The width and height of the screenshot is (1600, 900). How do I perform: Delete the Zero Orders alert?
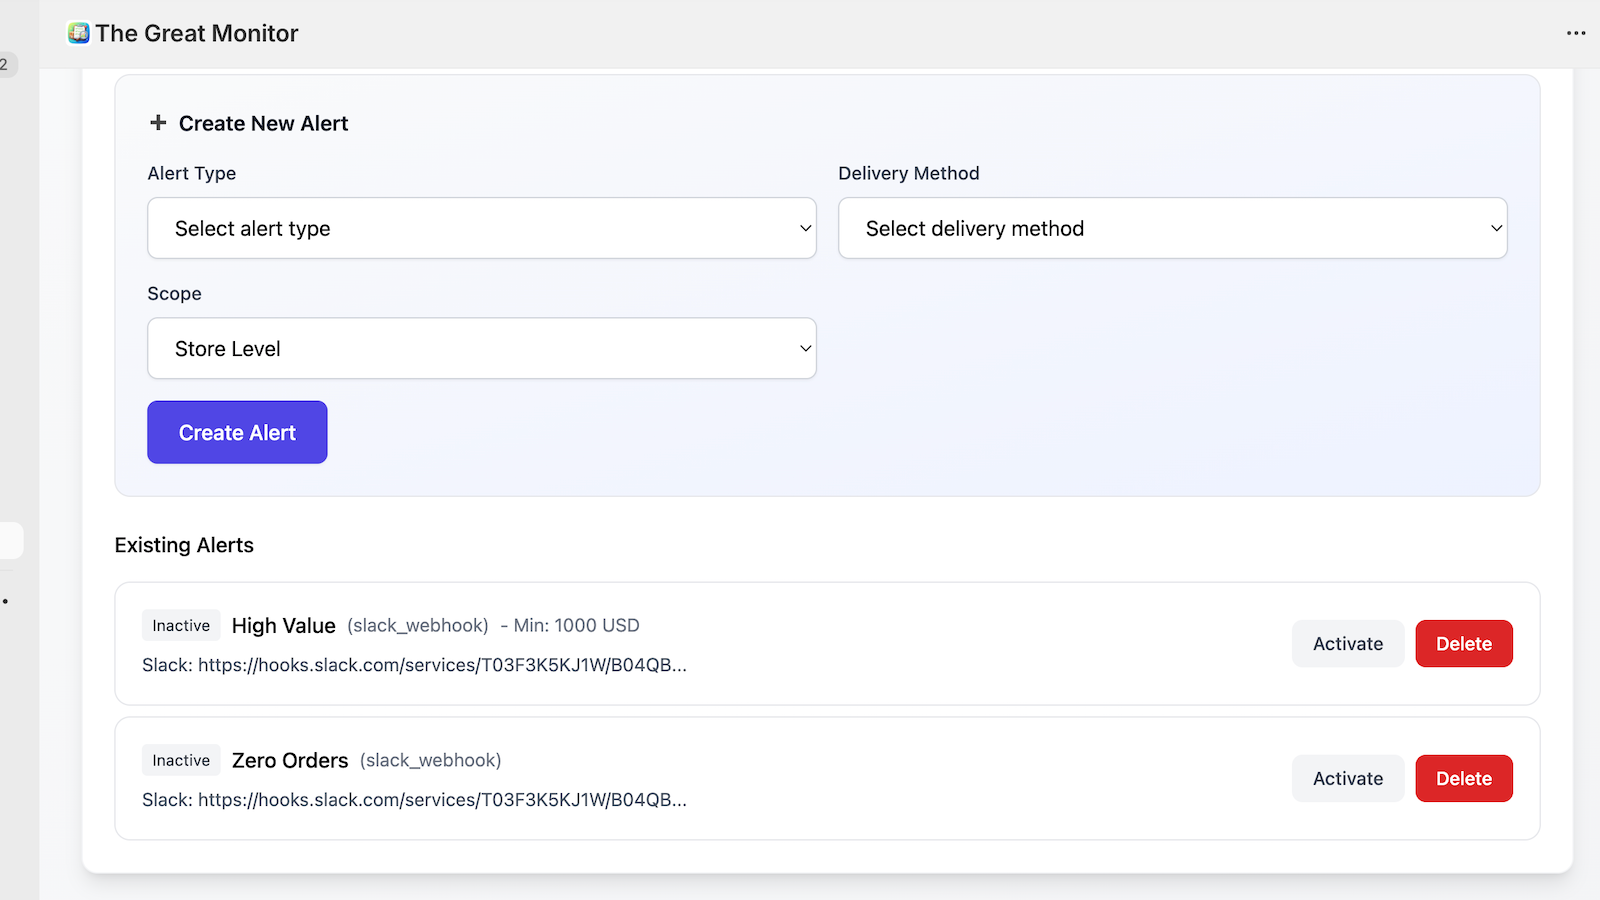(1463, 779)
